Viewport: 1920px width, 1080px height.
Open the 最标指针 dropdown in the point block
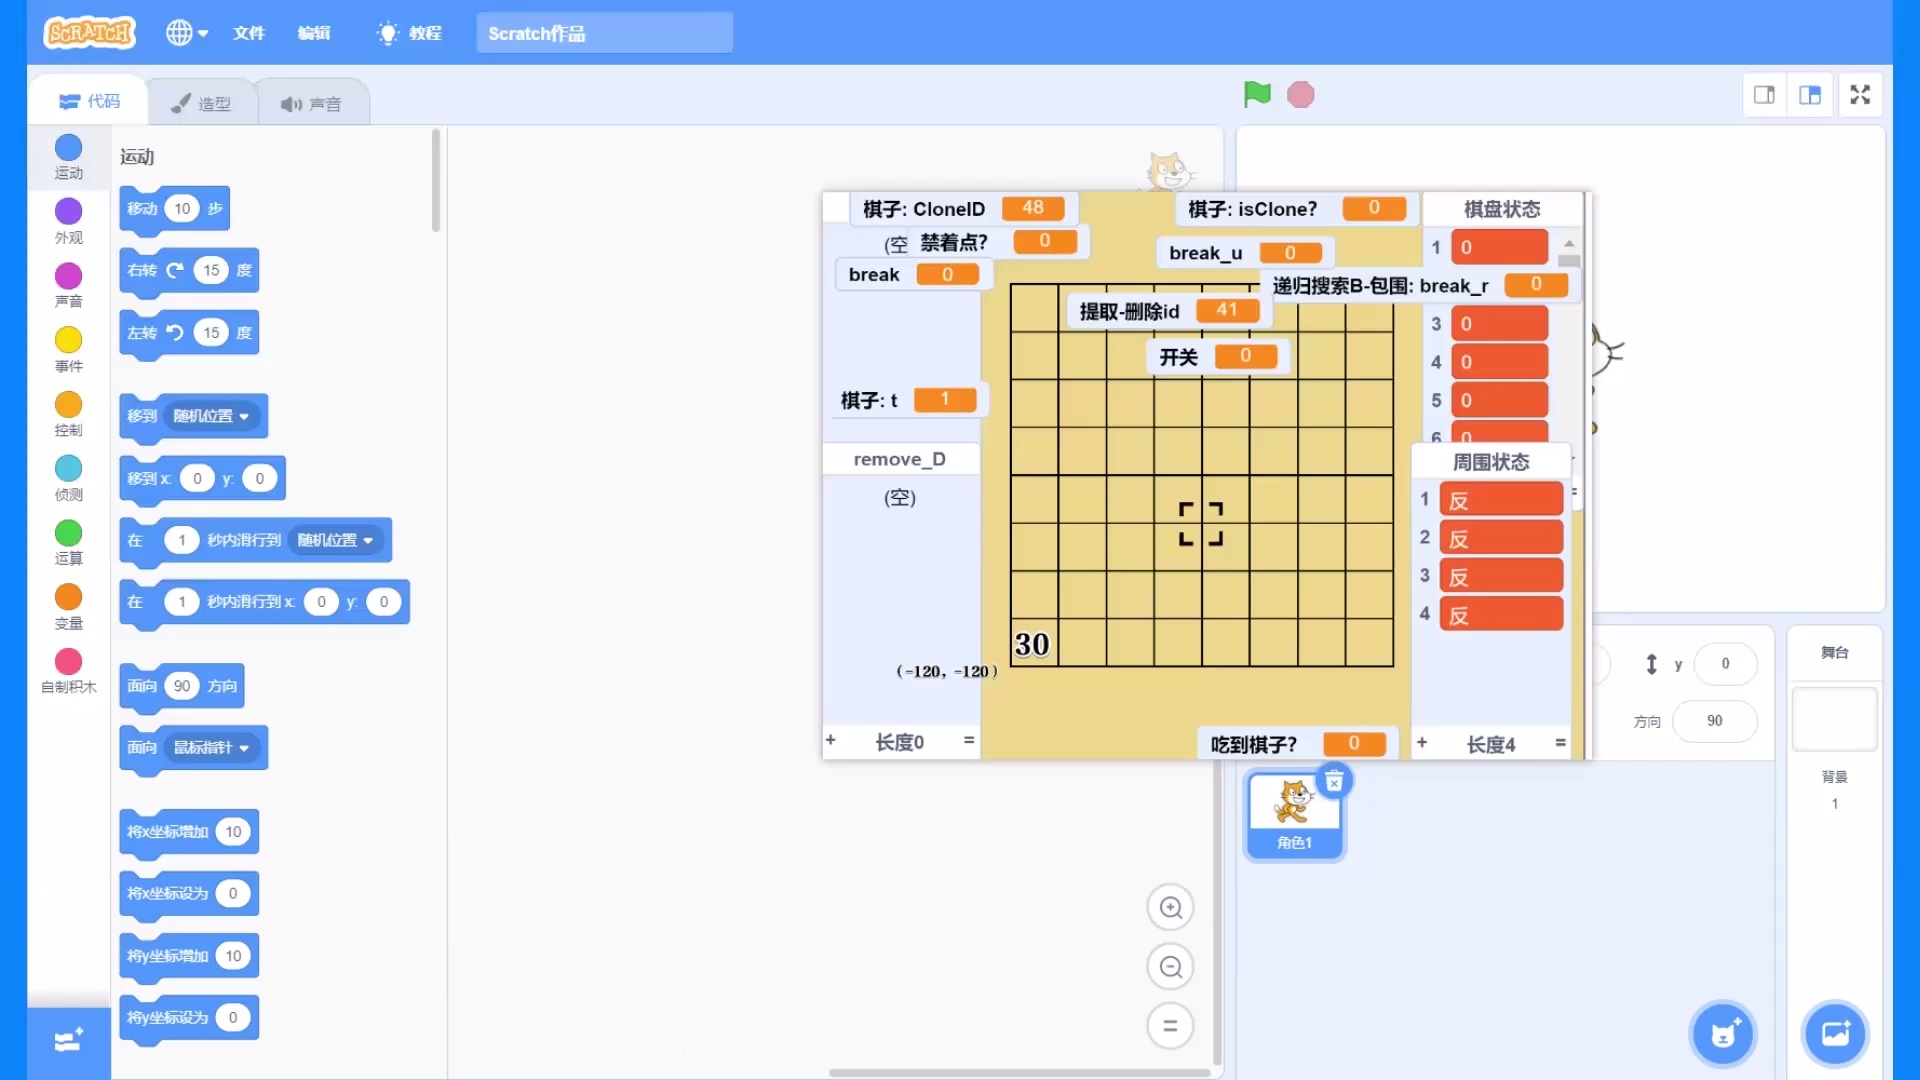coord(212,748)
